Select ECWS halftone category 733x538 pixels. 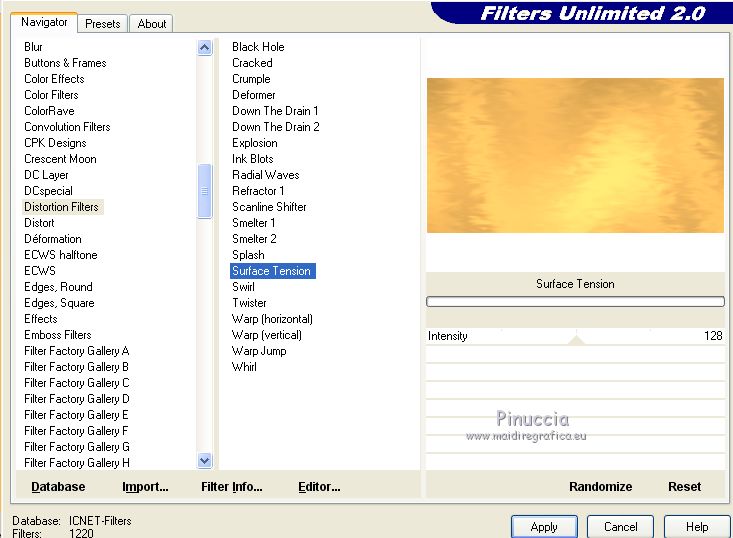61,255
